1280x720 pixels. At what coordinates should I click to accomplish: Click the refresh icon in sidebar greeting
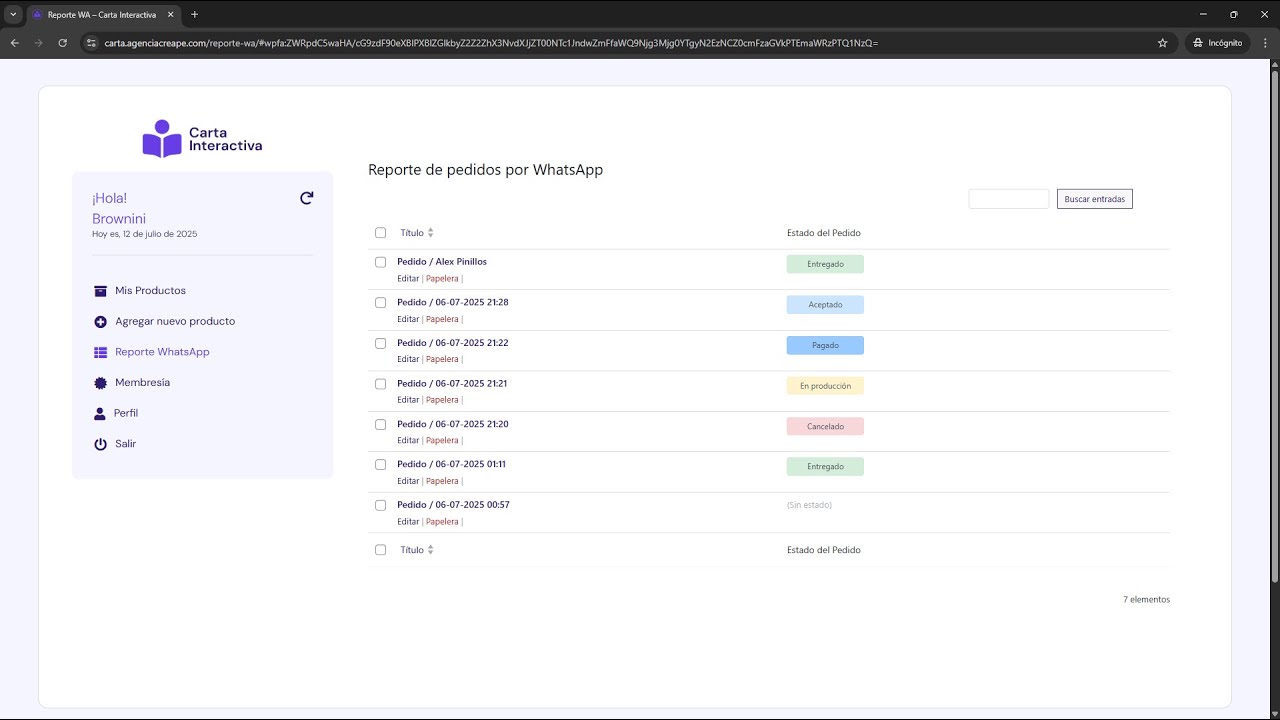[x=307, y=198]
